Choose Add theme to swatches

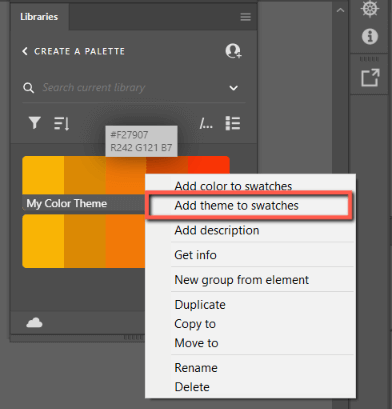236,206
